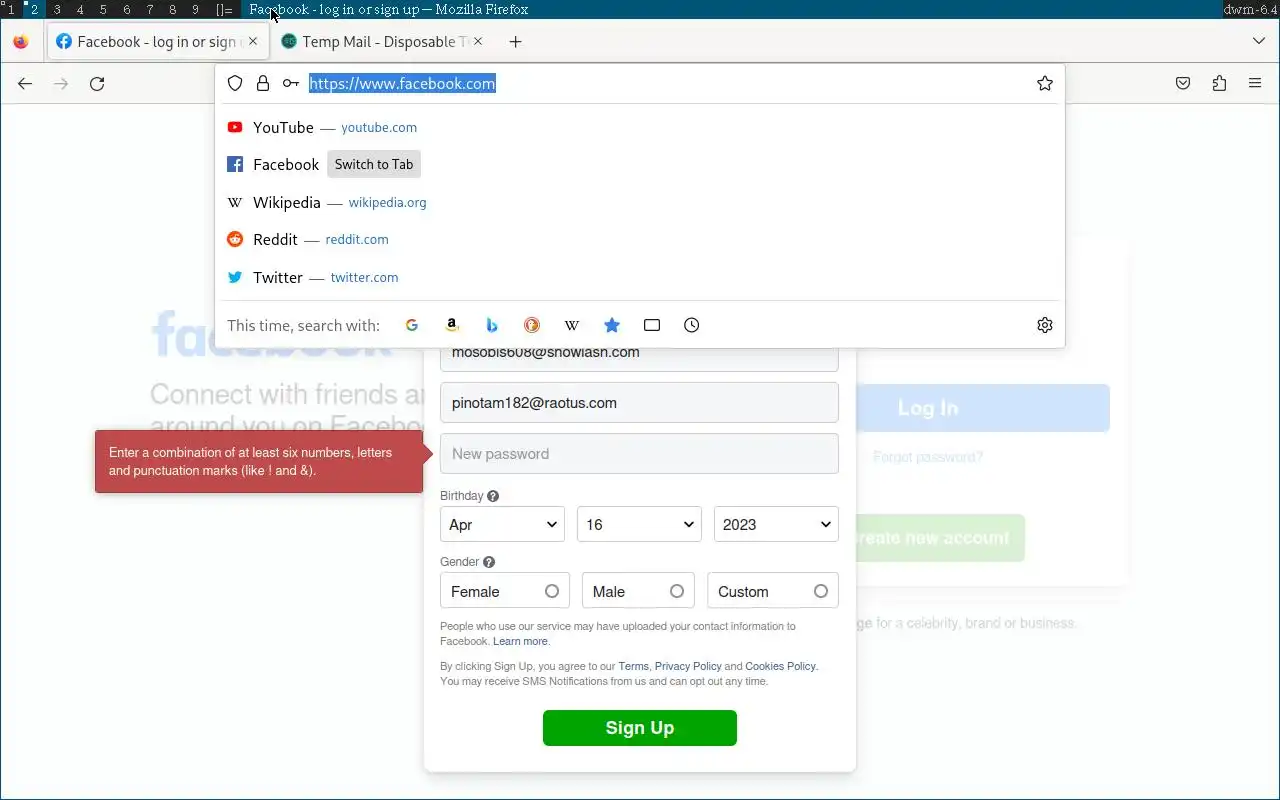Open the tracking protection shield icon

(235, 84)
